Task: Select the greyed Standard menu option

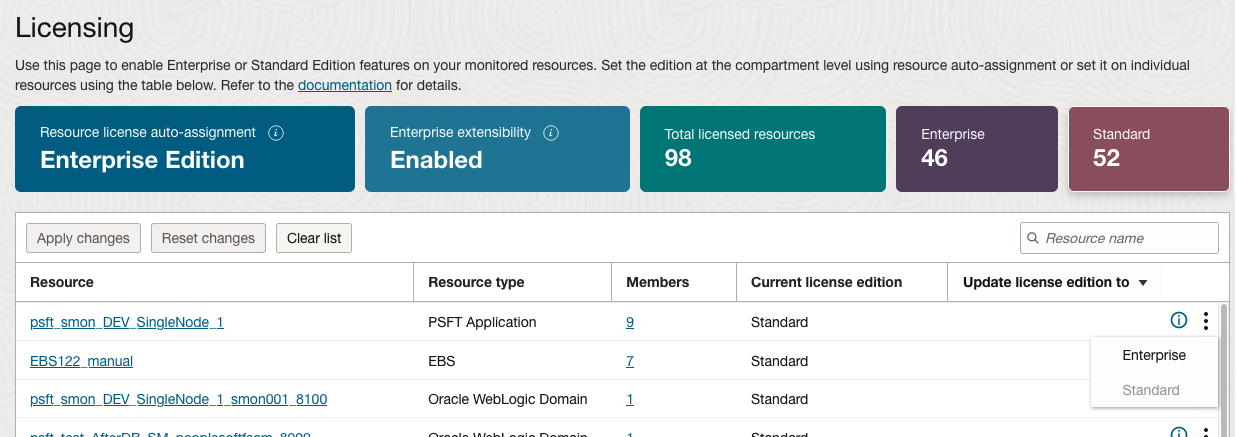Action: click(x=1151, y=390)
